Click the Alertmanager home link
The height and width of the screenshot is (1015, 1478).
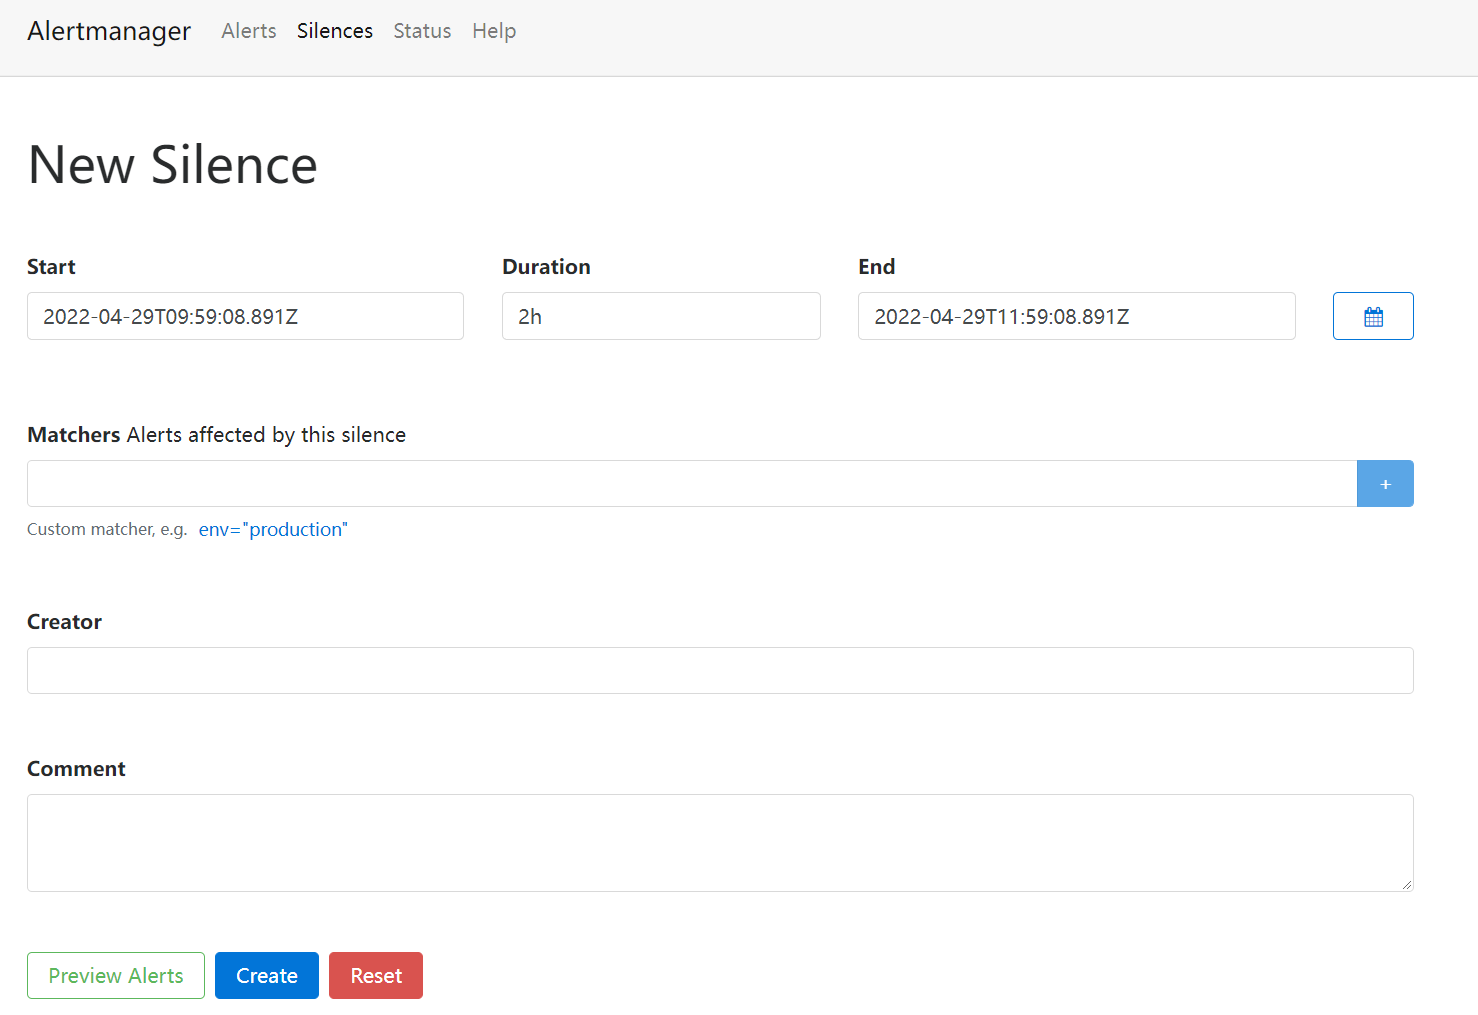tap(108, 31)
